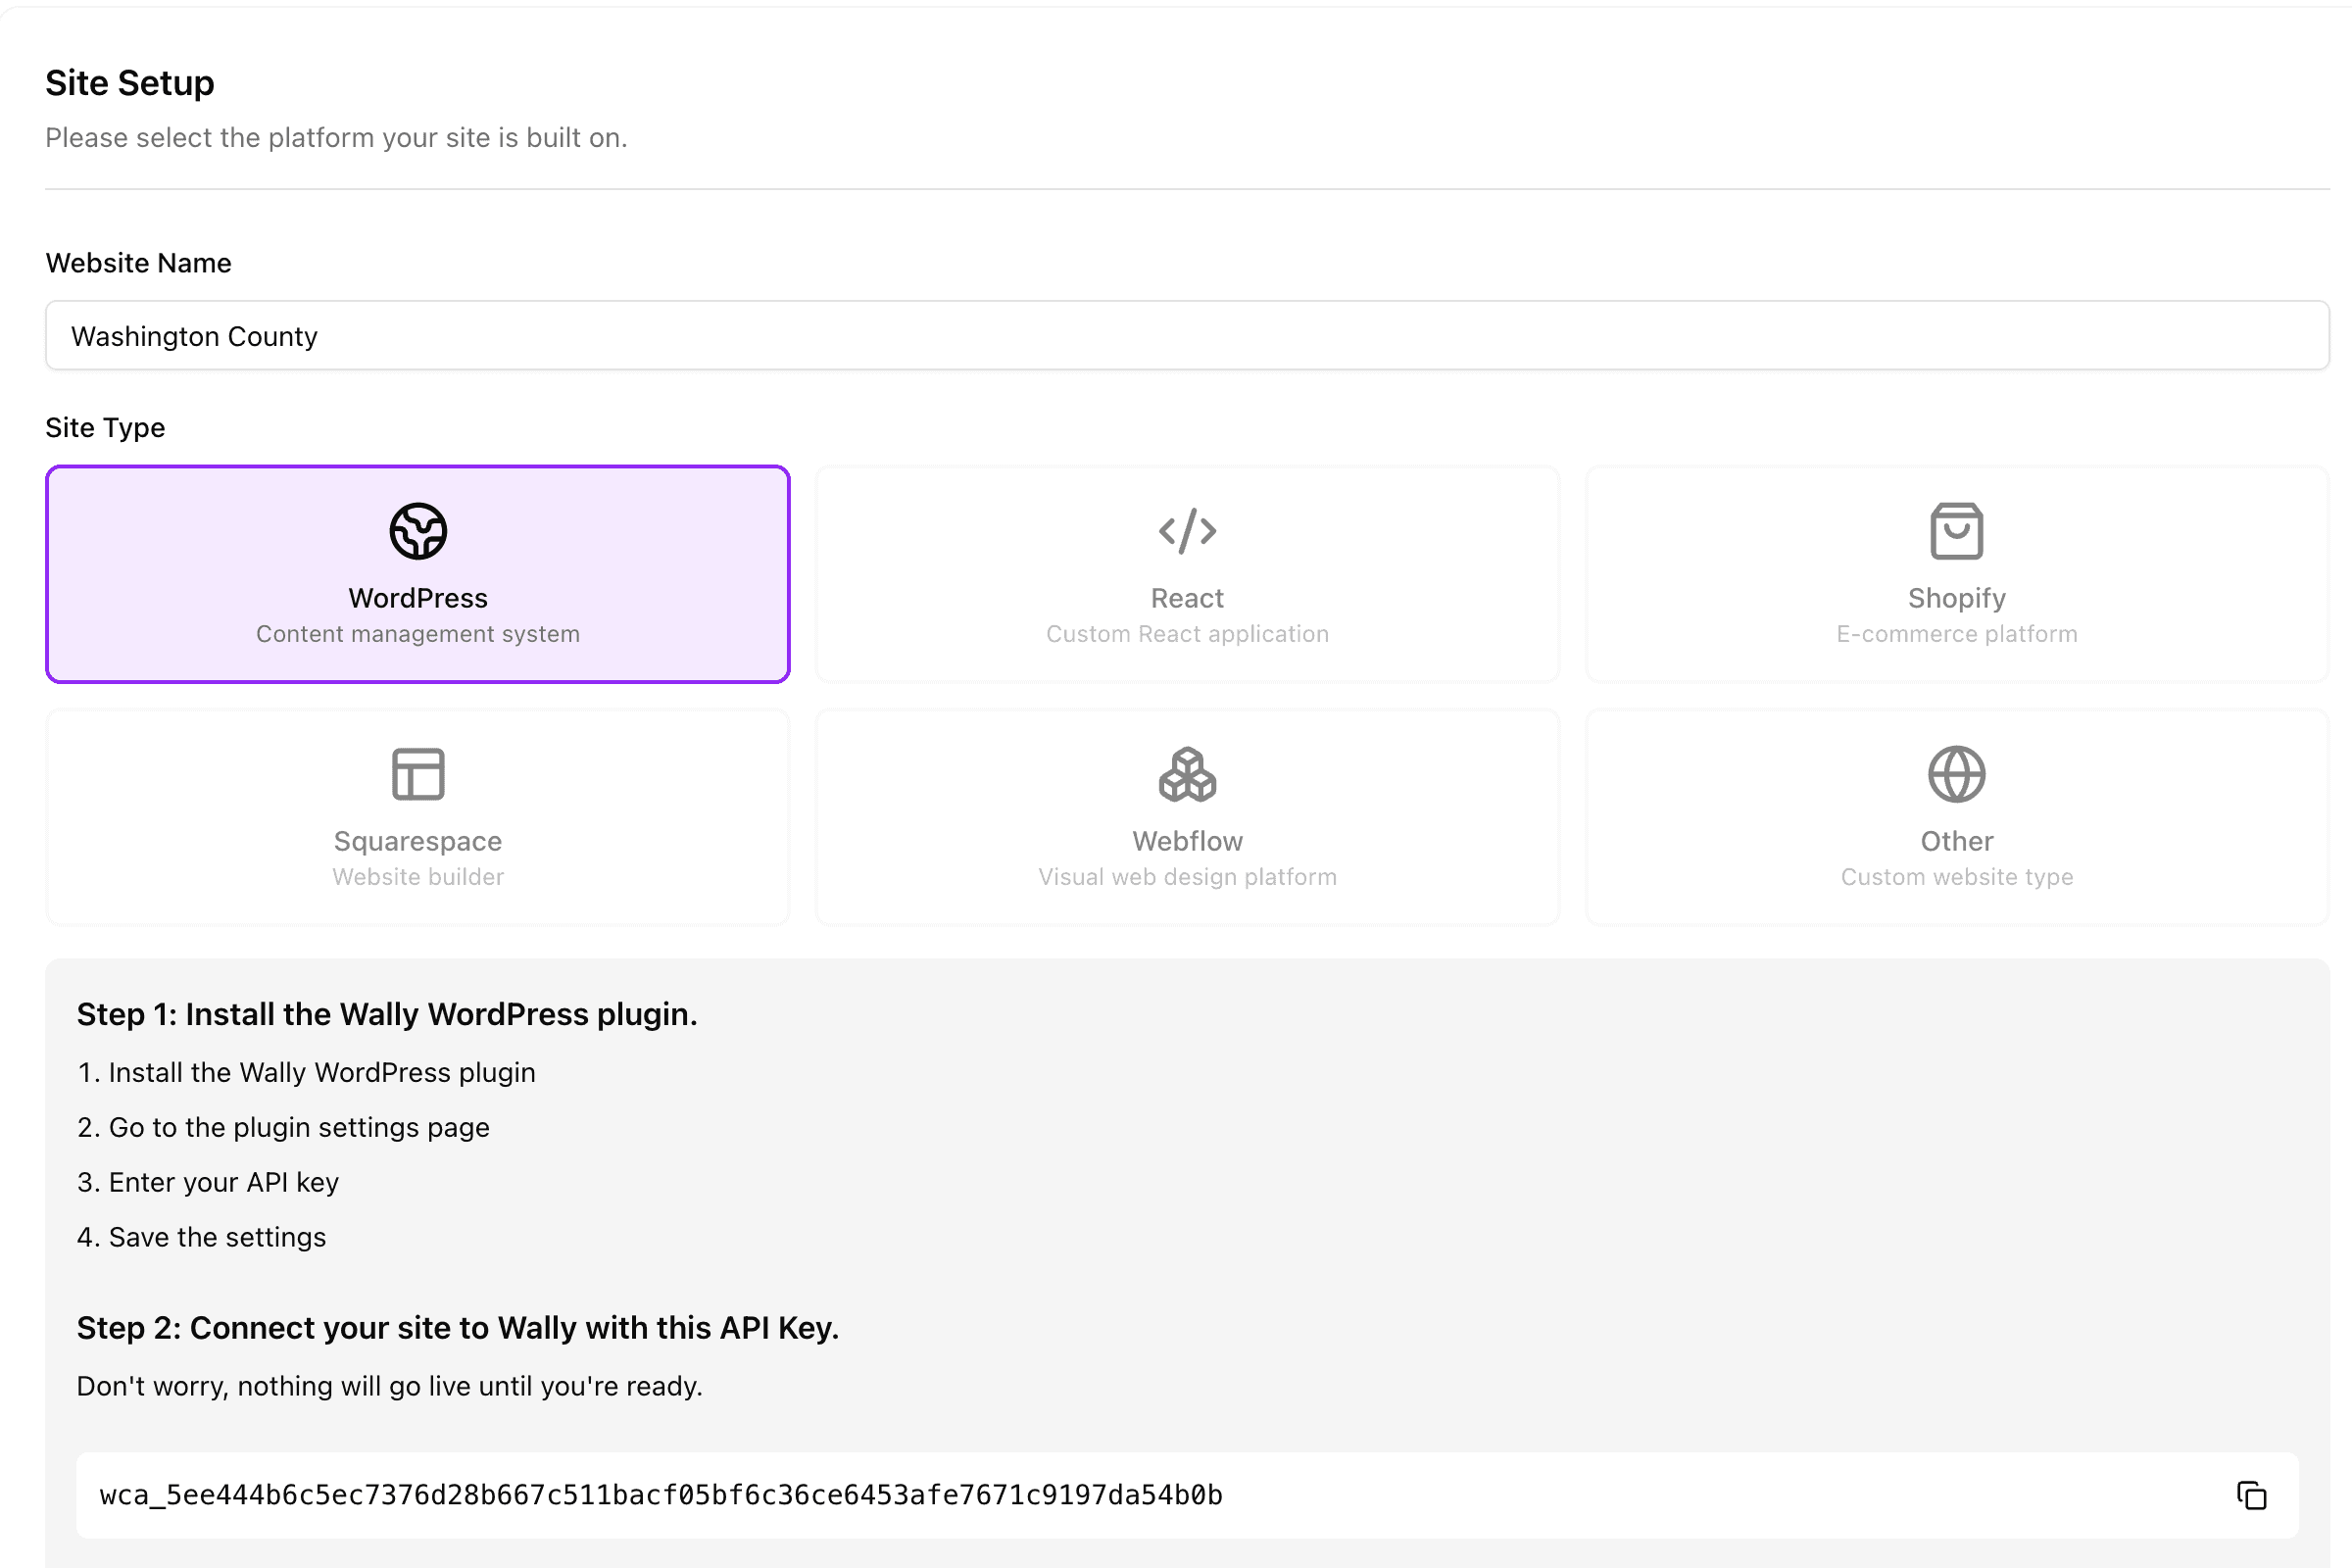Select Custom website type card

[1956, 817]
